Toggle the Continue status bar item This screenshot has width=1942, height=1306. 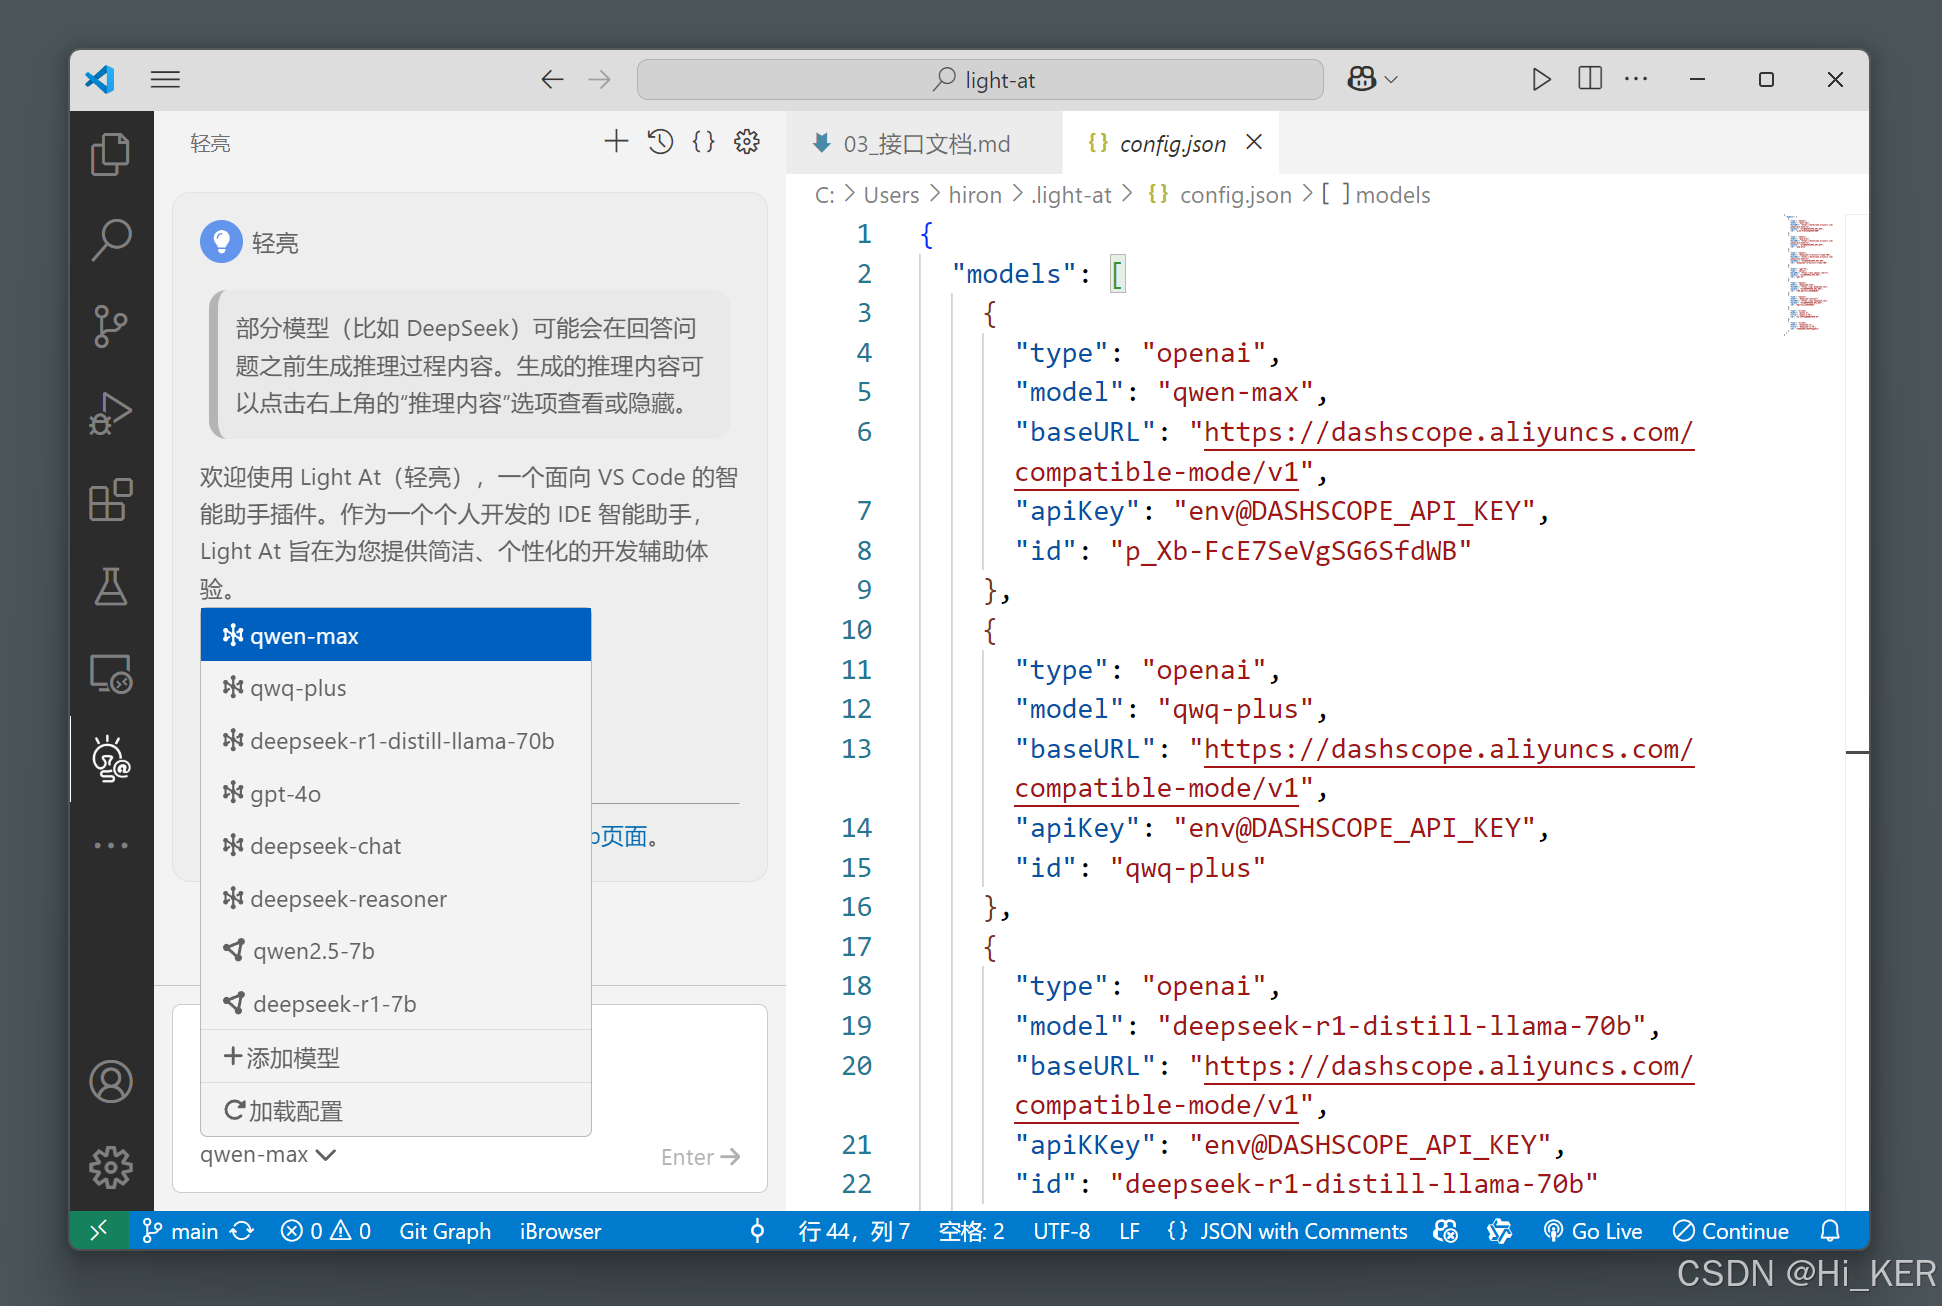pyautogui.click(x=1731, y=1231)
